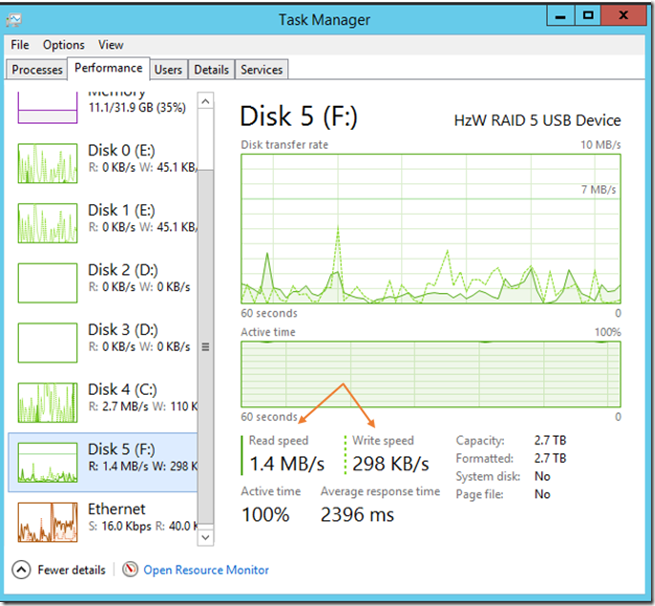Switch to the Performance tab
The width and height of the screenshot is (655, 606).
(108, 68)
